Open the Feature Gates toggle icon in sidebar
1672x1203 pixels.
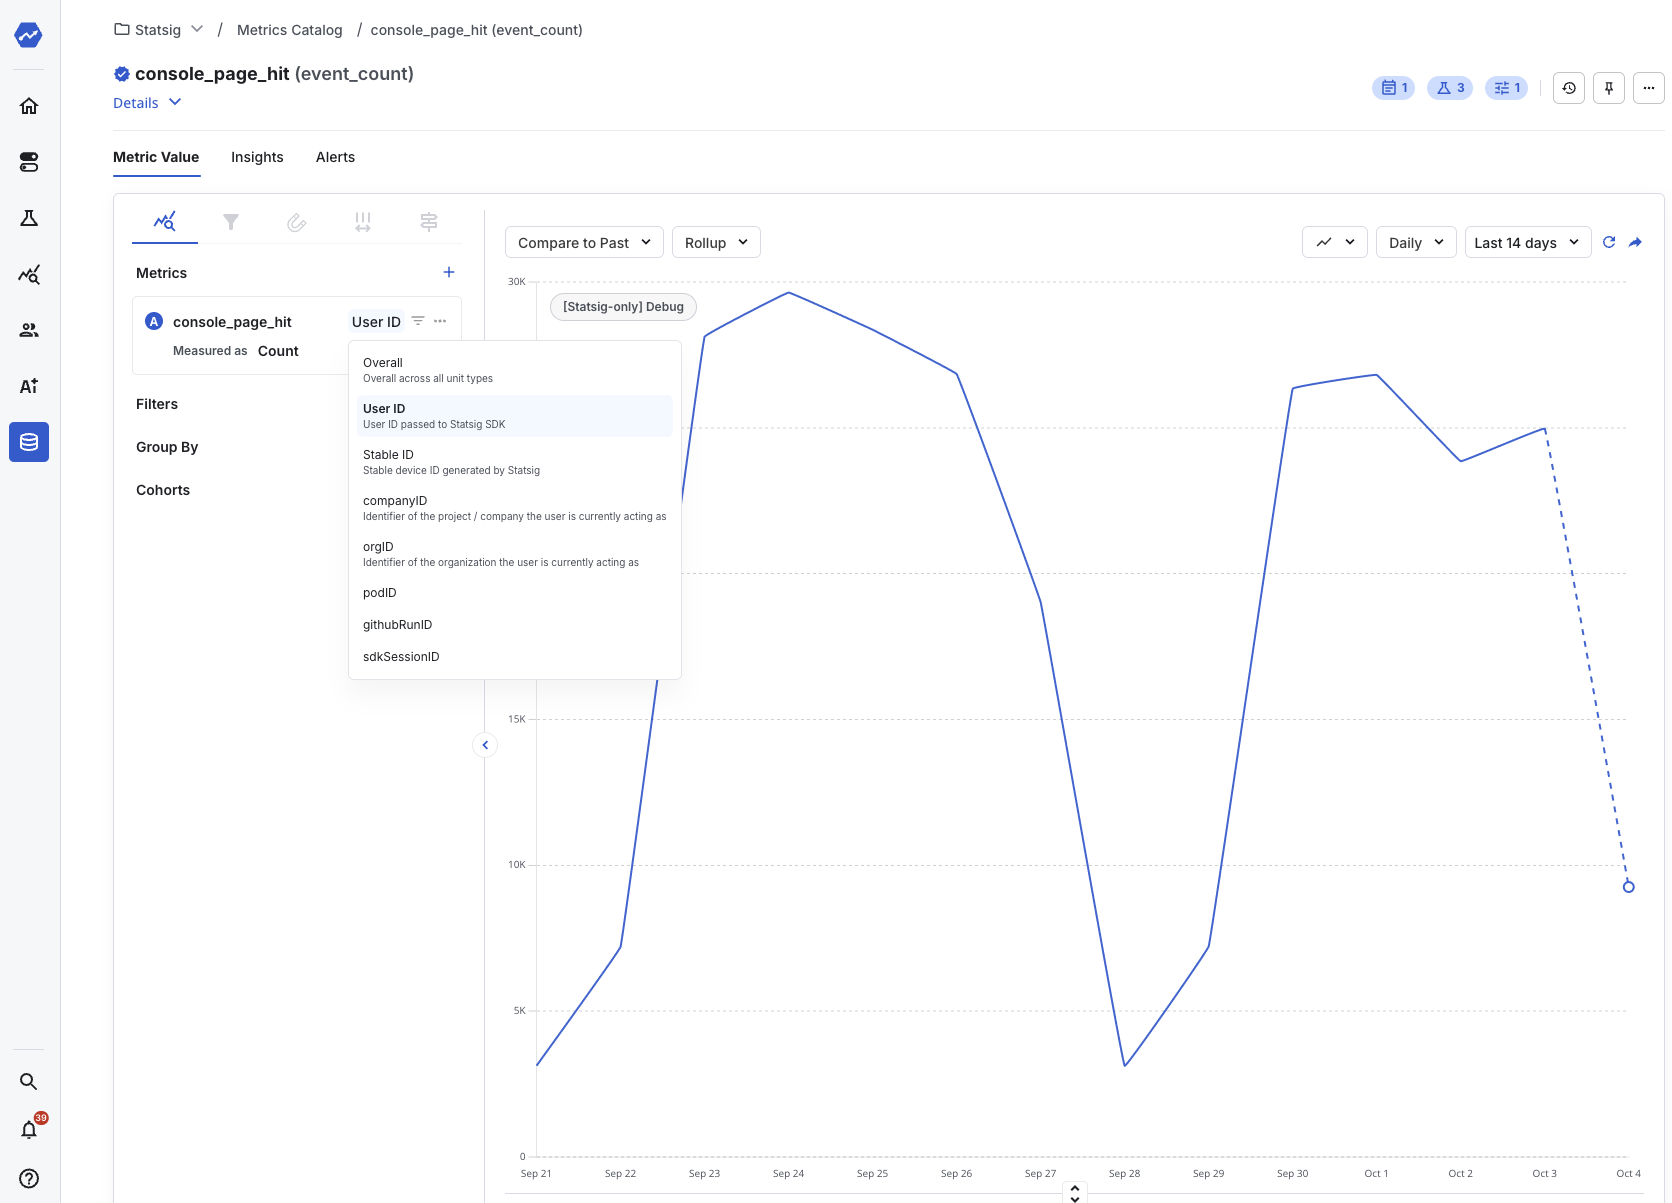29,162
